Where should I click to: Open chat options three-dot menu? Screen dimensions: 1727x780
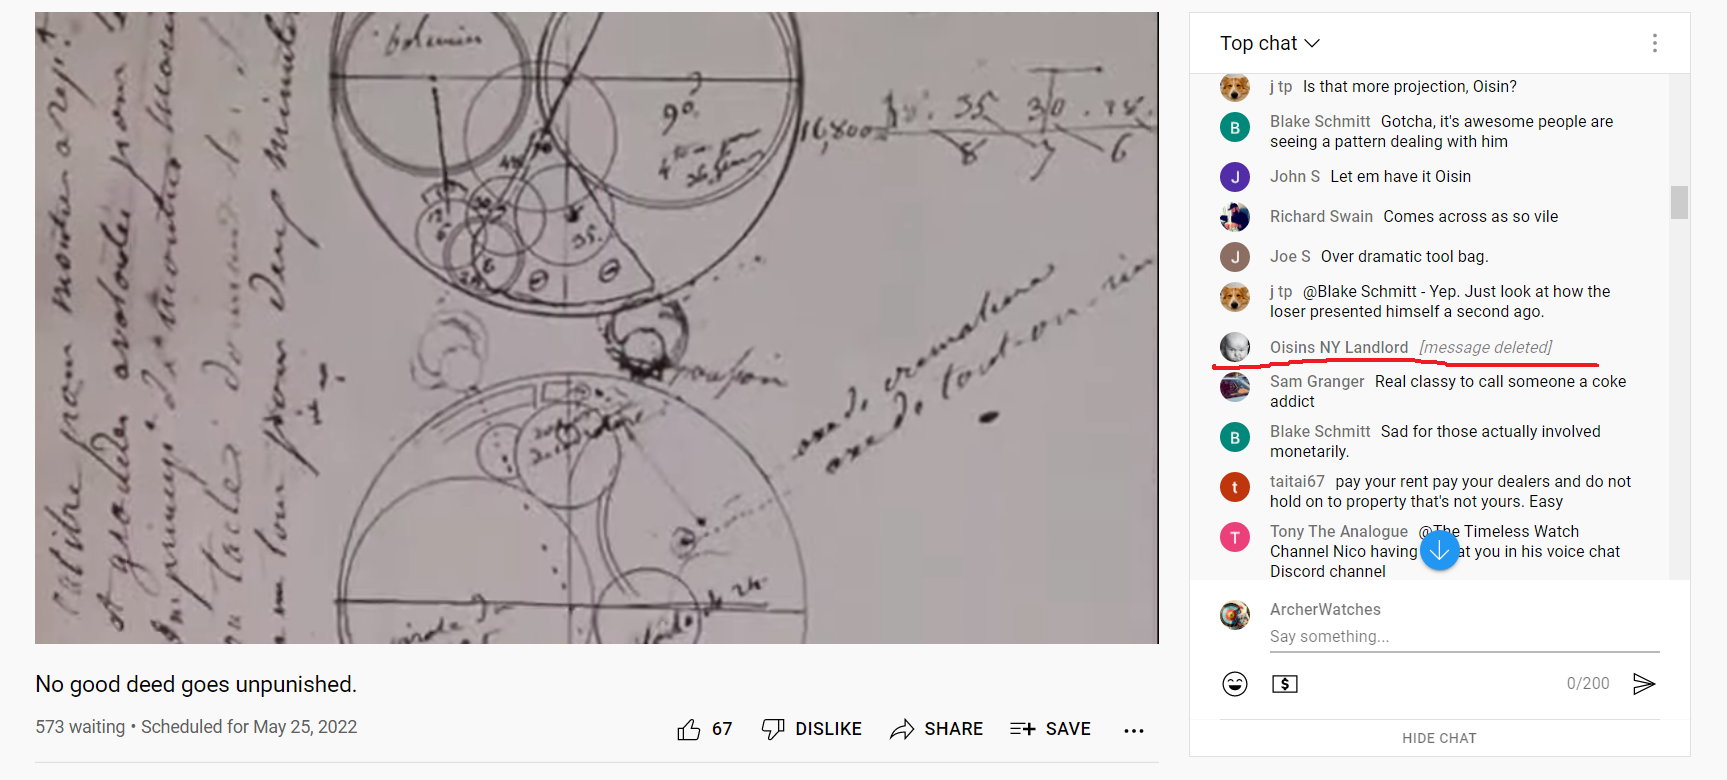point(1654,43)
